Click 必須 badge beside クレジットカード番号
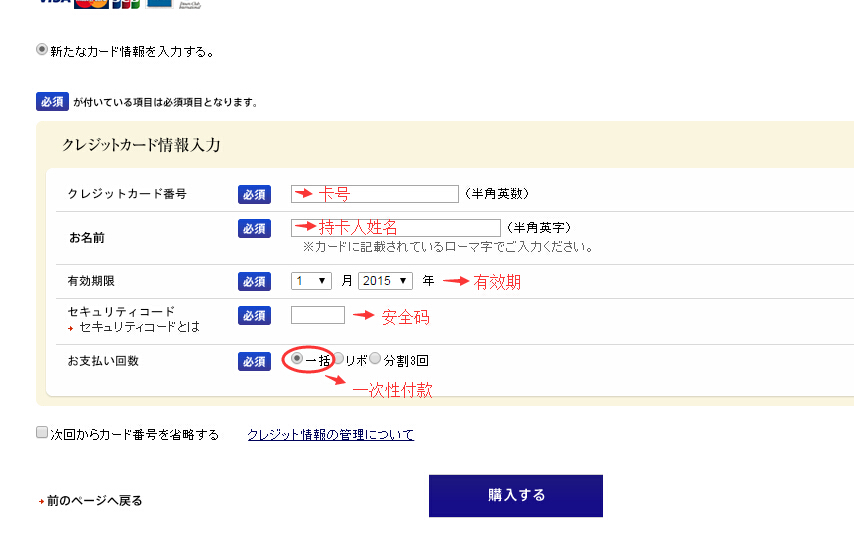This screenshot has width=854, height=543. 254,194
